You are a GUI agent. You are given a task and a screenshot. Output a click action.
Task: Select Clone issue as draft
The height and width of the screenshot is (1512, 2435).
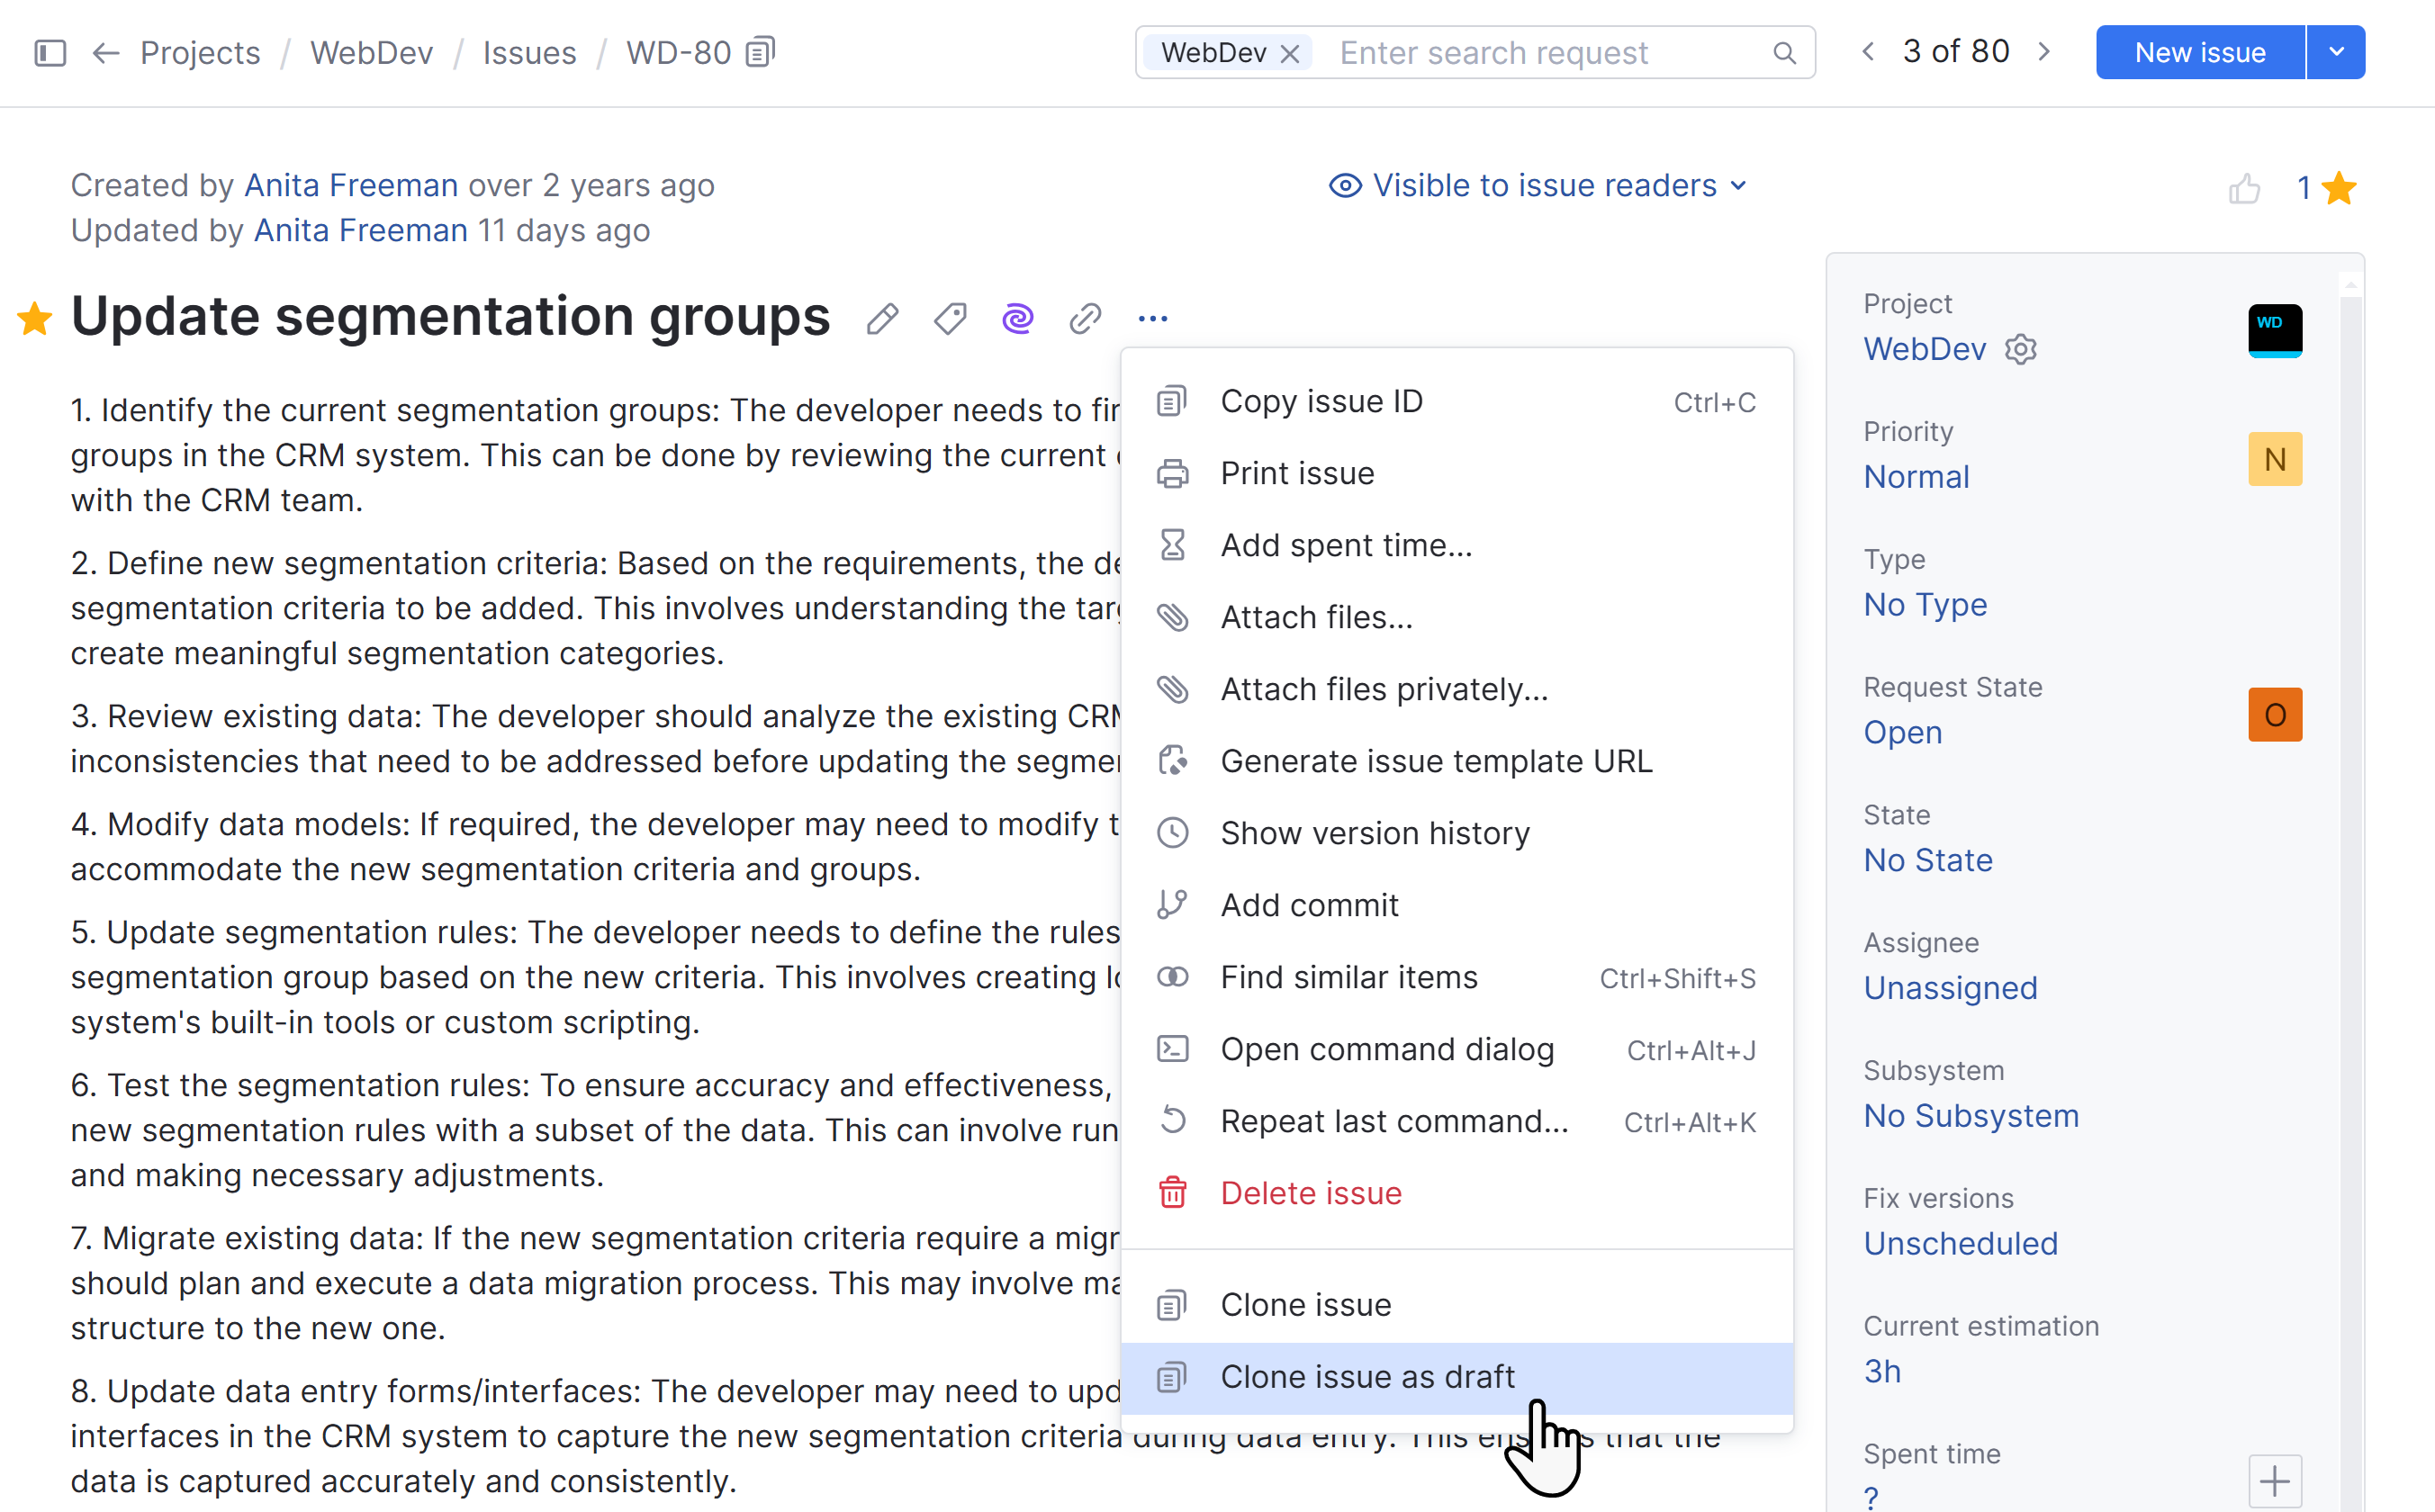tap(1366, 1377)
